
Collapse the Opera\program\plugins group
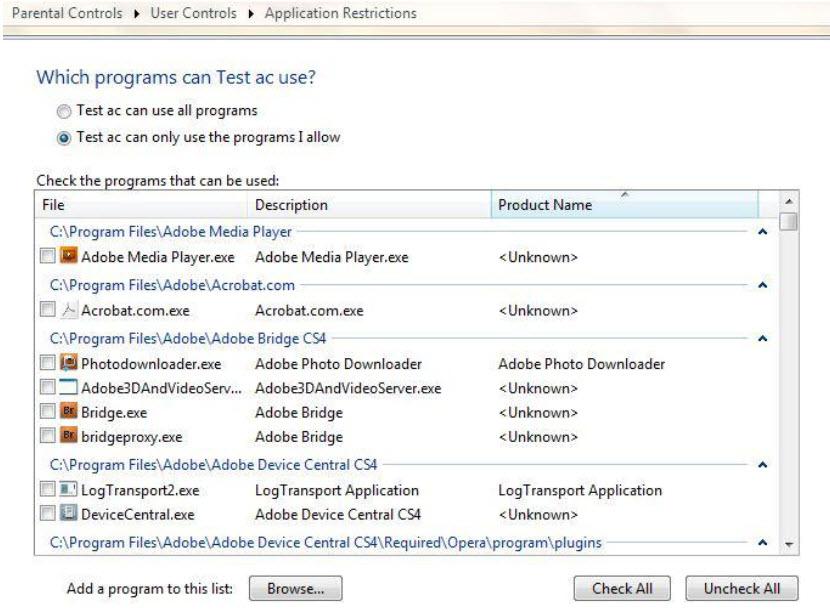763,542
